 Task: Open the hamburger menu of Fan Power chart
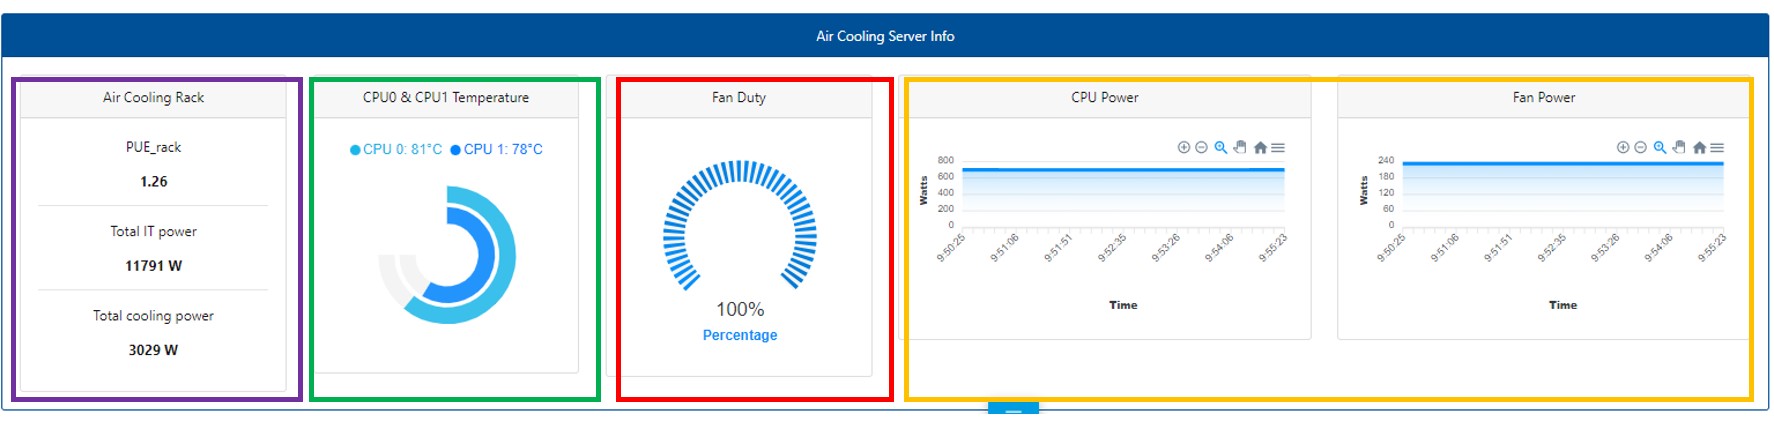(x=1717, y=147)
